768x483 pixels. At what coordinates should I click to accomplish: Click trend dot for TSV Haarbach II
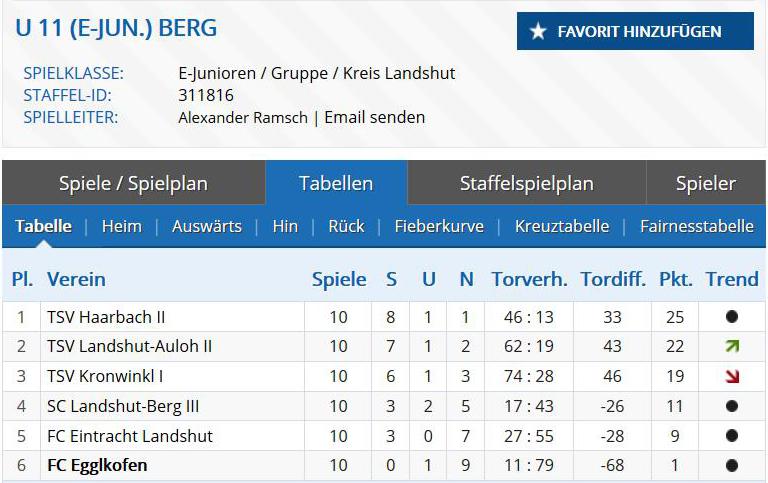coord(732,317)
